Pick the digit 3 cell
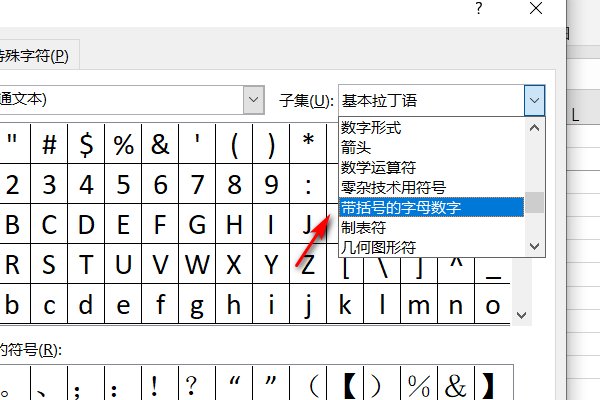 pos(49,184)
